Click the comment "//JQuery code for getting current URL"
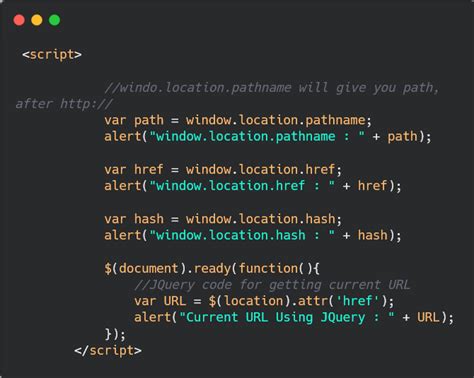 (272, 285)
